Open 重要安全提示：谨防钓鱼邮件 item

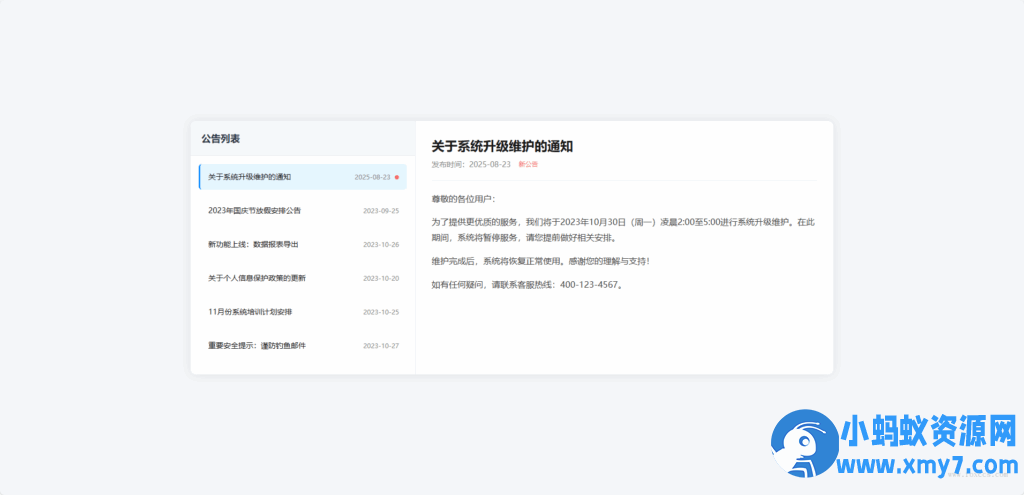pos(302,345)
